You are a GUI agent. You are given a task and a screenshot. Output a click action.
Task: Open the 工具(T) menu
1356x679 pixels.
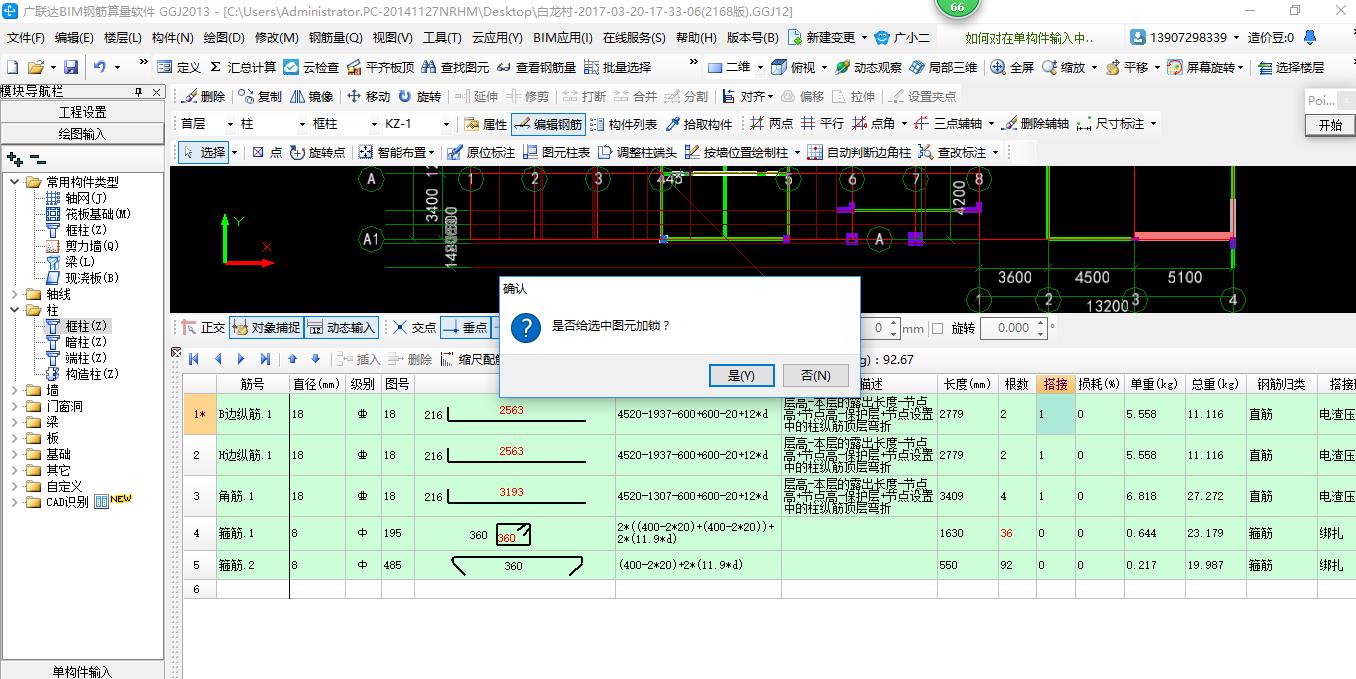pyautogui.click(x=442, y=38)
